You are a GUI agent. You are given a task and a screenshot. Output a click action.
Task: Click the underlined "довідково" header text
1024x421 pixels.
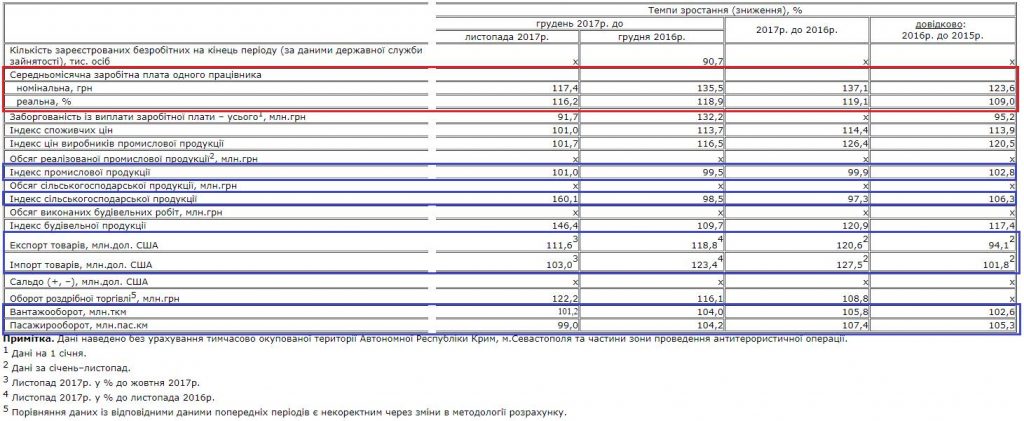pyautogui.click(x=943, y=23)
